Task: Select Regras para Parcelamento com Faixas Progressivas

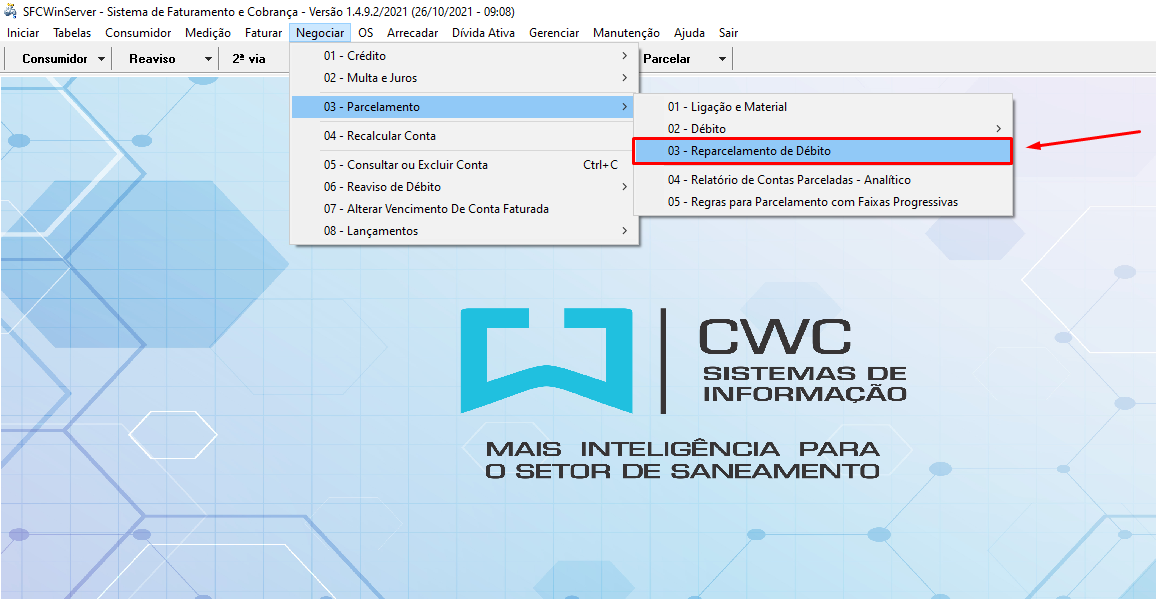Action: click(812, 202)
